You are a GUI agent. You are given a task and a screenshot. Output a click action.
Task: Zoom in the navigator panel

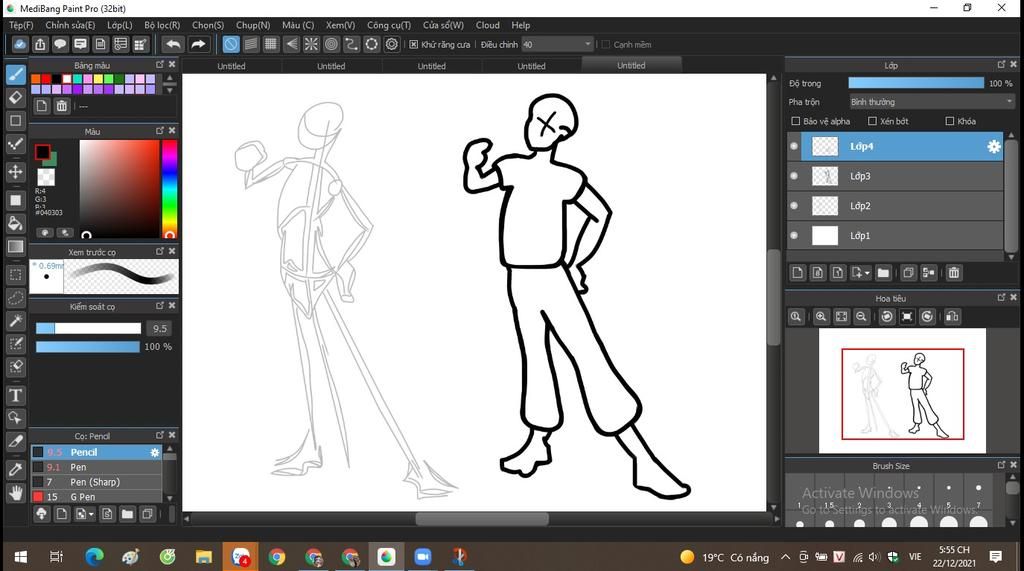(821, 317)
